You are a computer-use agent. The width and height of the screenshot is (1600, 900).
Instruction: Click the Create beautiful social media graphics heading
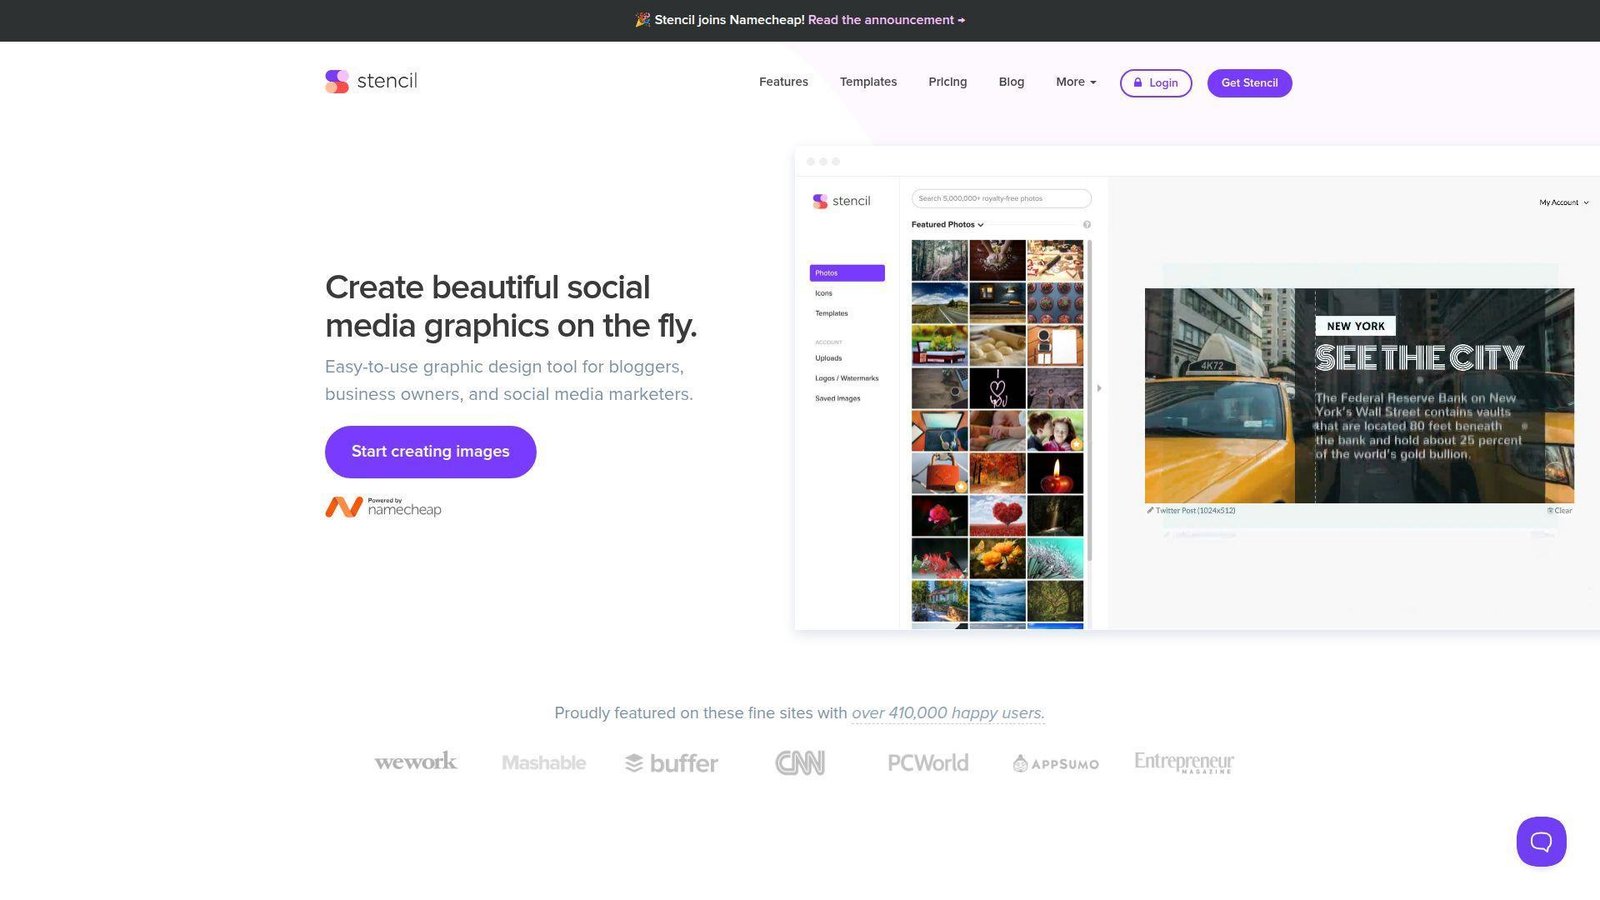pos(511,306)
